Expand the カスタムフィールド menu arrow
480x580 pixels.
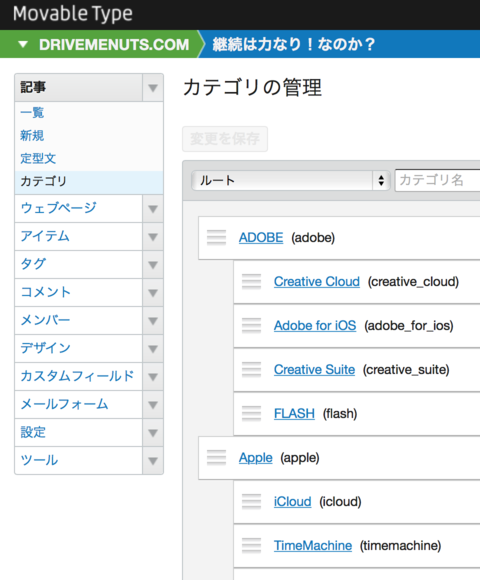(153, 377)
